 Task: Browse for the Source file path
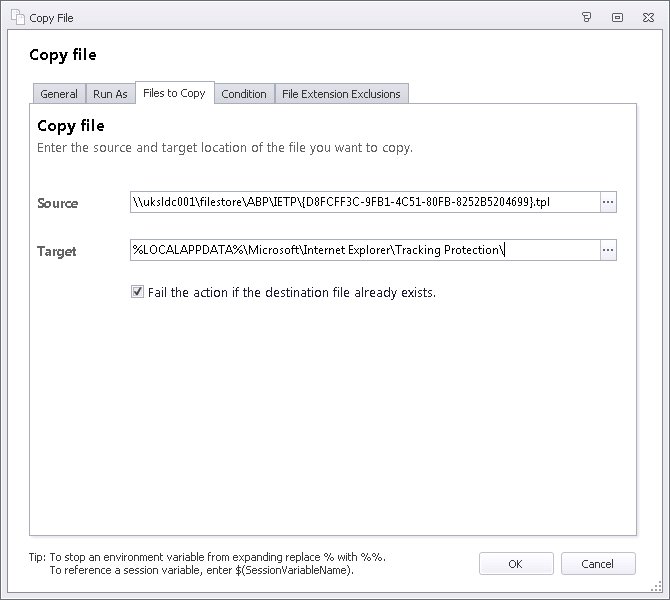coord(608,202)
